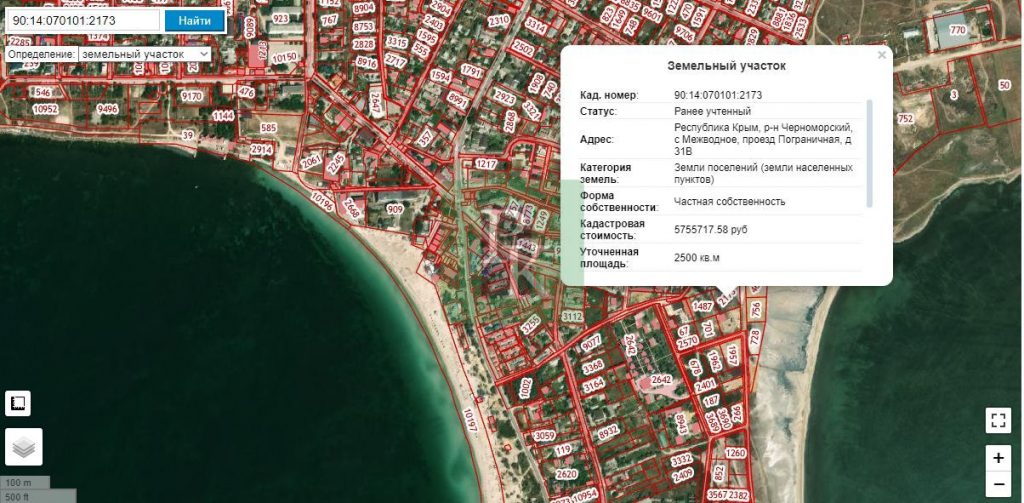1024x503 pixels.
Task: Zoom out with the minus button
Action: point(997,485)
